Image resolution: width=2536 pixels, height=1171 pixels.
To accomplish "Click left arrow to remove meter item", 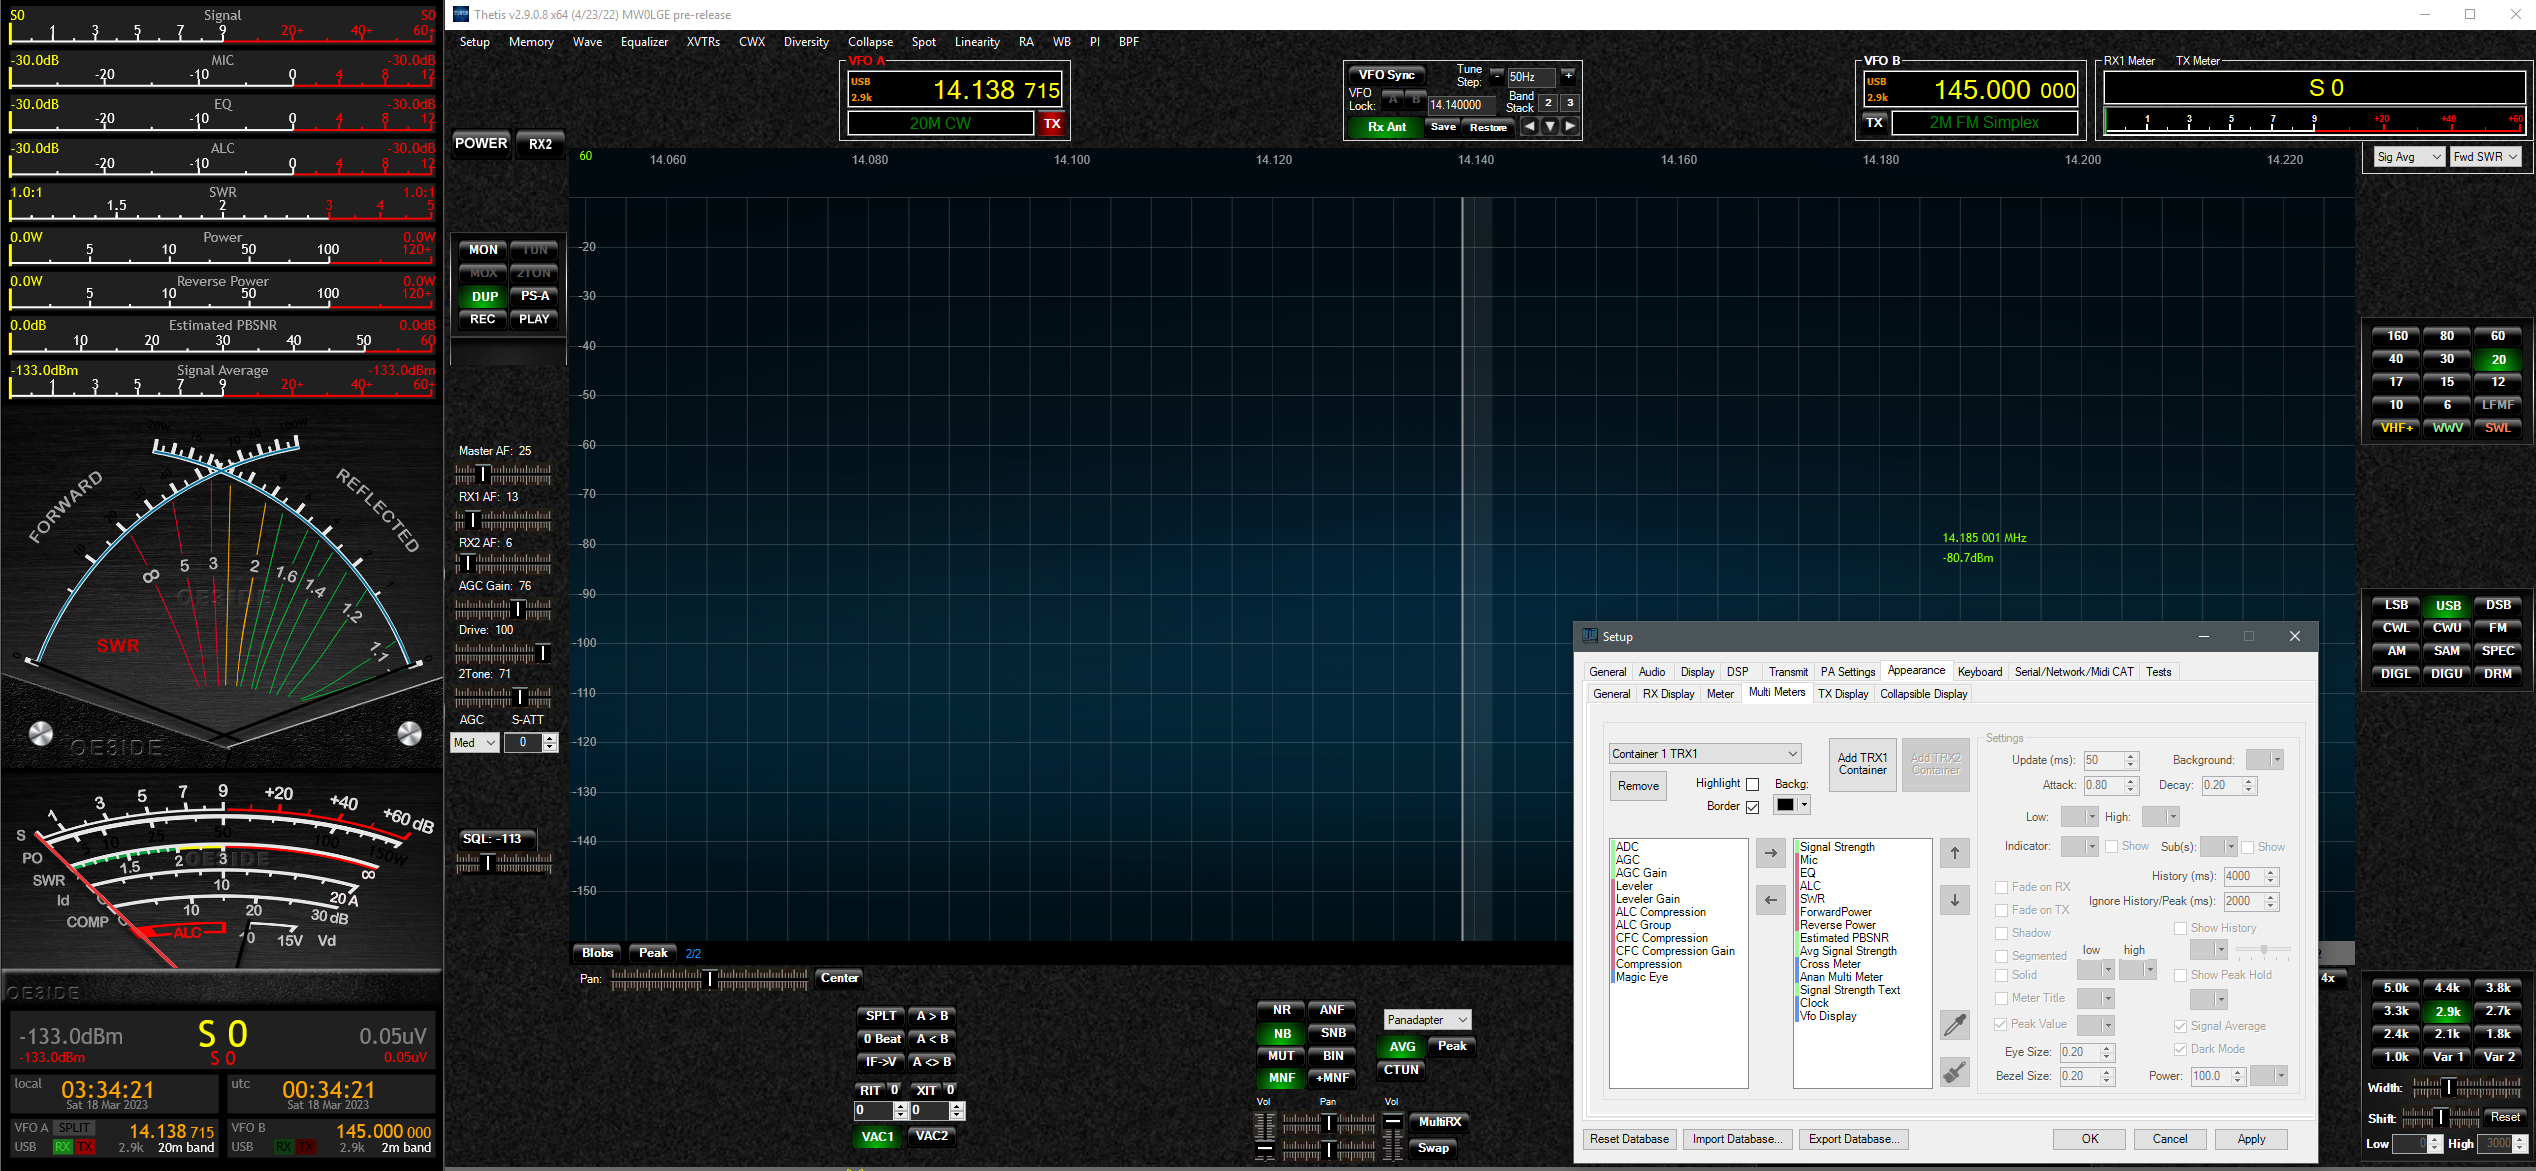I will click(1770, 900).
